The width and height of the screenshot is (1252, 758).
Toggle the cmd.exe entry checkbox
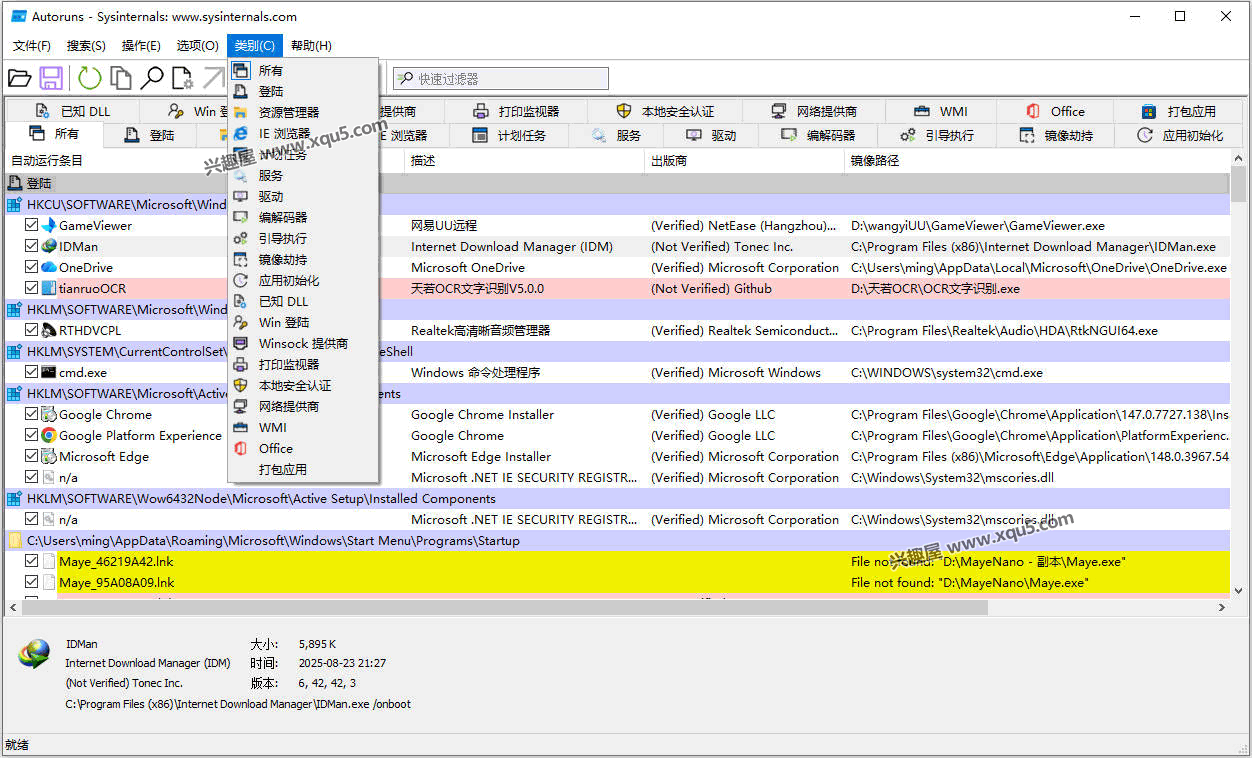point(32,373)
